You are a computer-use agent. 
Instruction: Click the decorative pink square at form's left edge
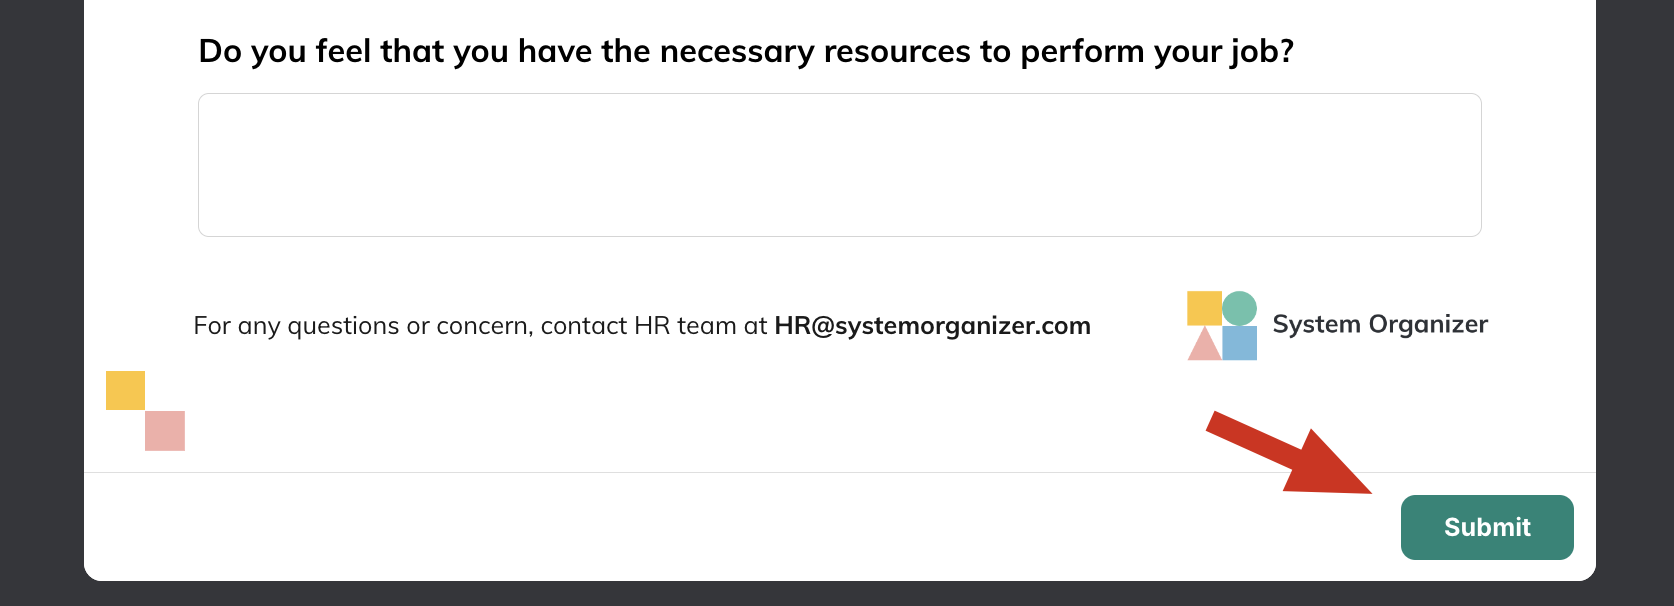[165, 431]
